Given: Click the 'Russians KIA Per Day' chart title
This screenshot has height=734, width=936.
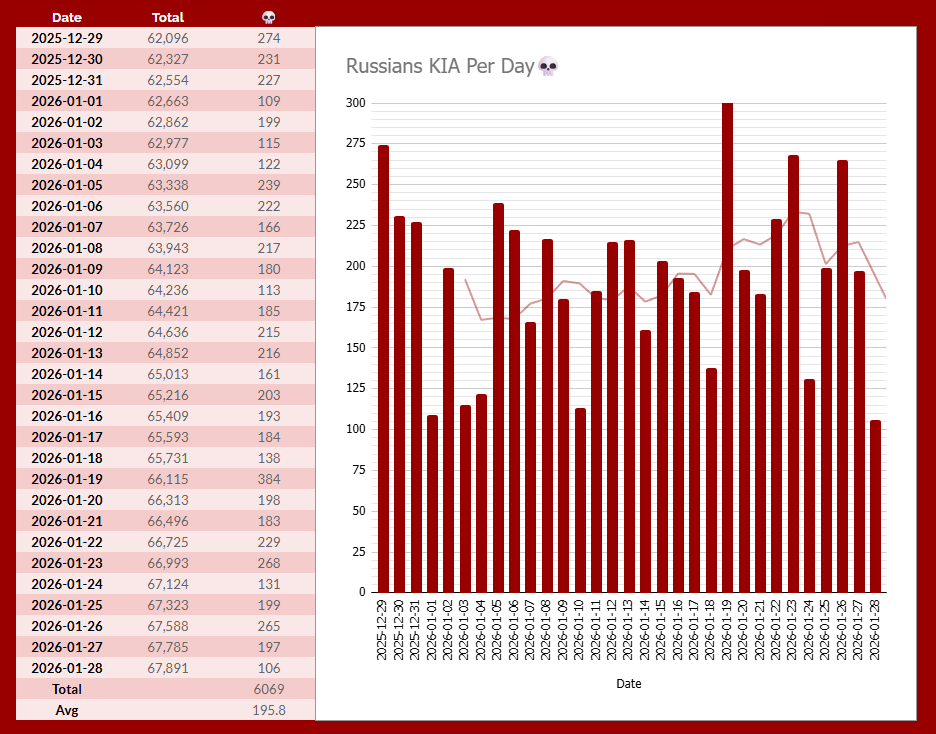Looking at the screenshot, I should coord(439,66).
